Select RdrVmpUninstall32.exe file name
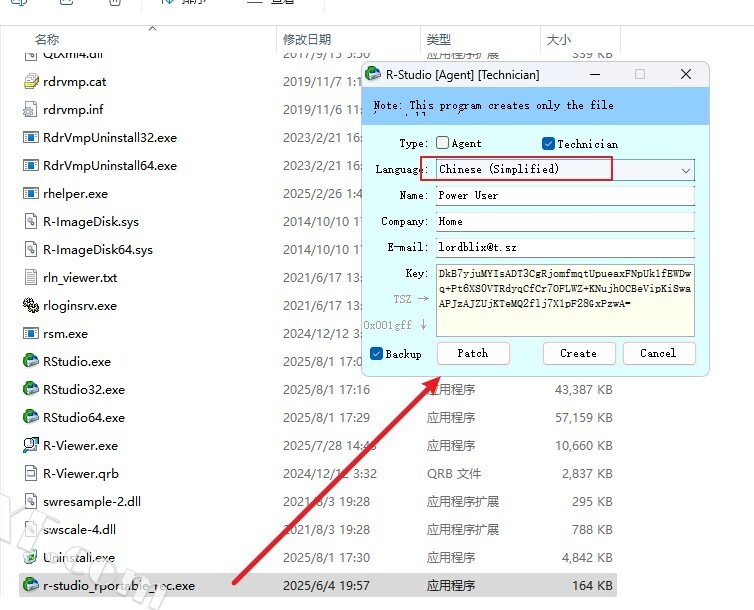The height and width of the screenshot is (610, 754). tap(110, 137)
